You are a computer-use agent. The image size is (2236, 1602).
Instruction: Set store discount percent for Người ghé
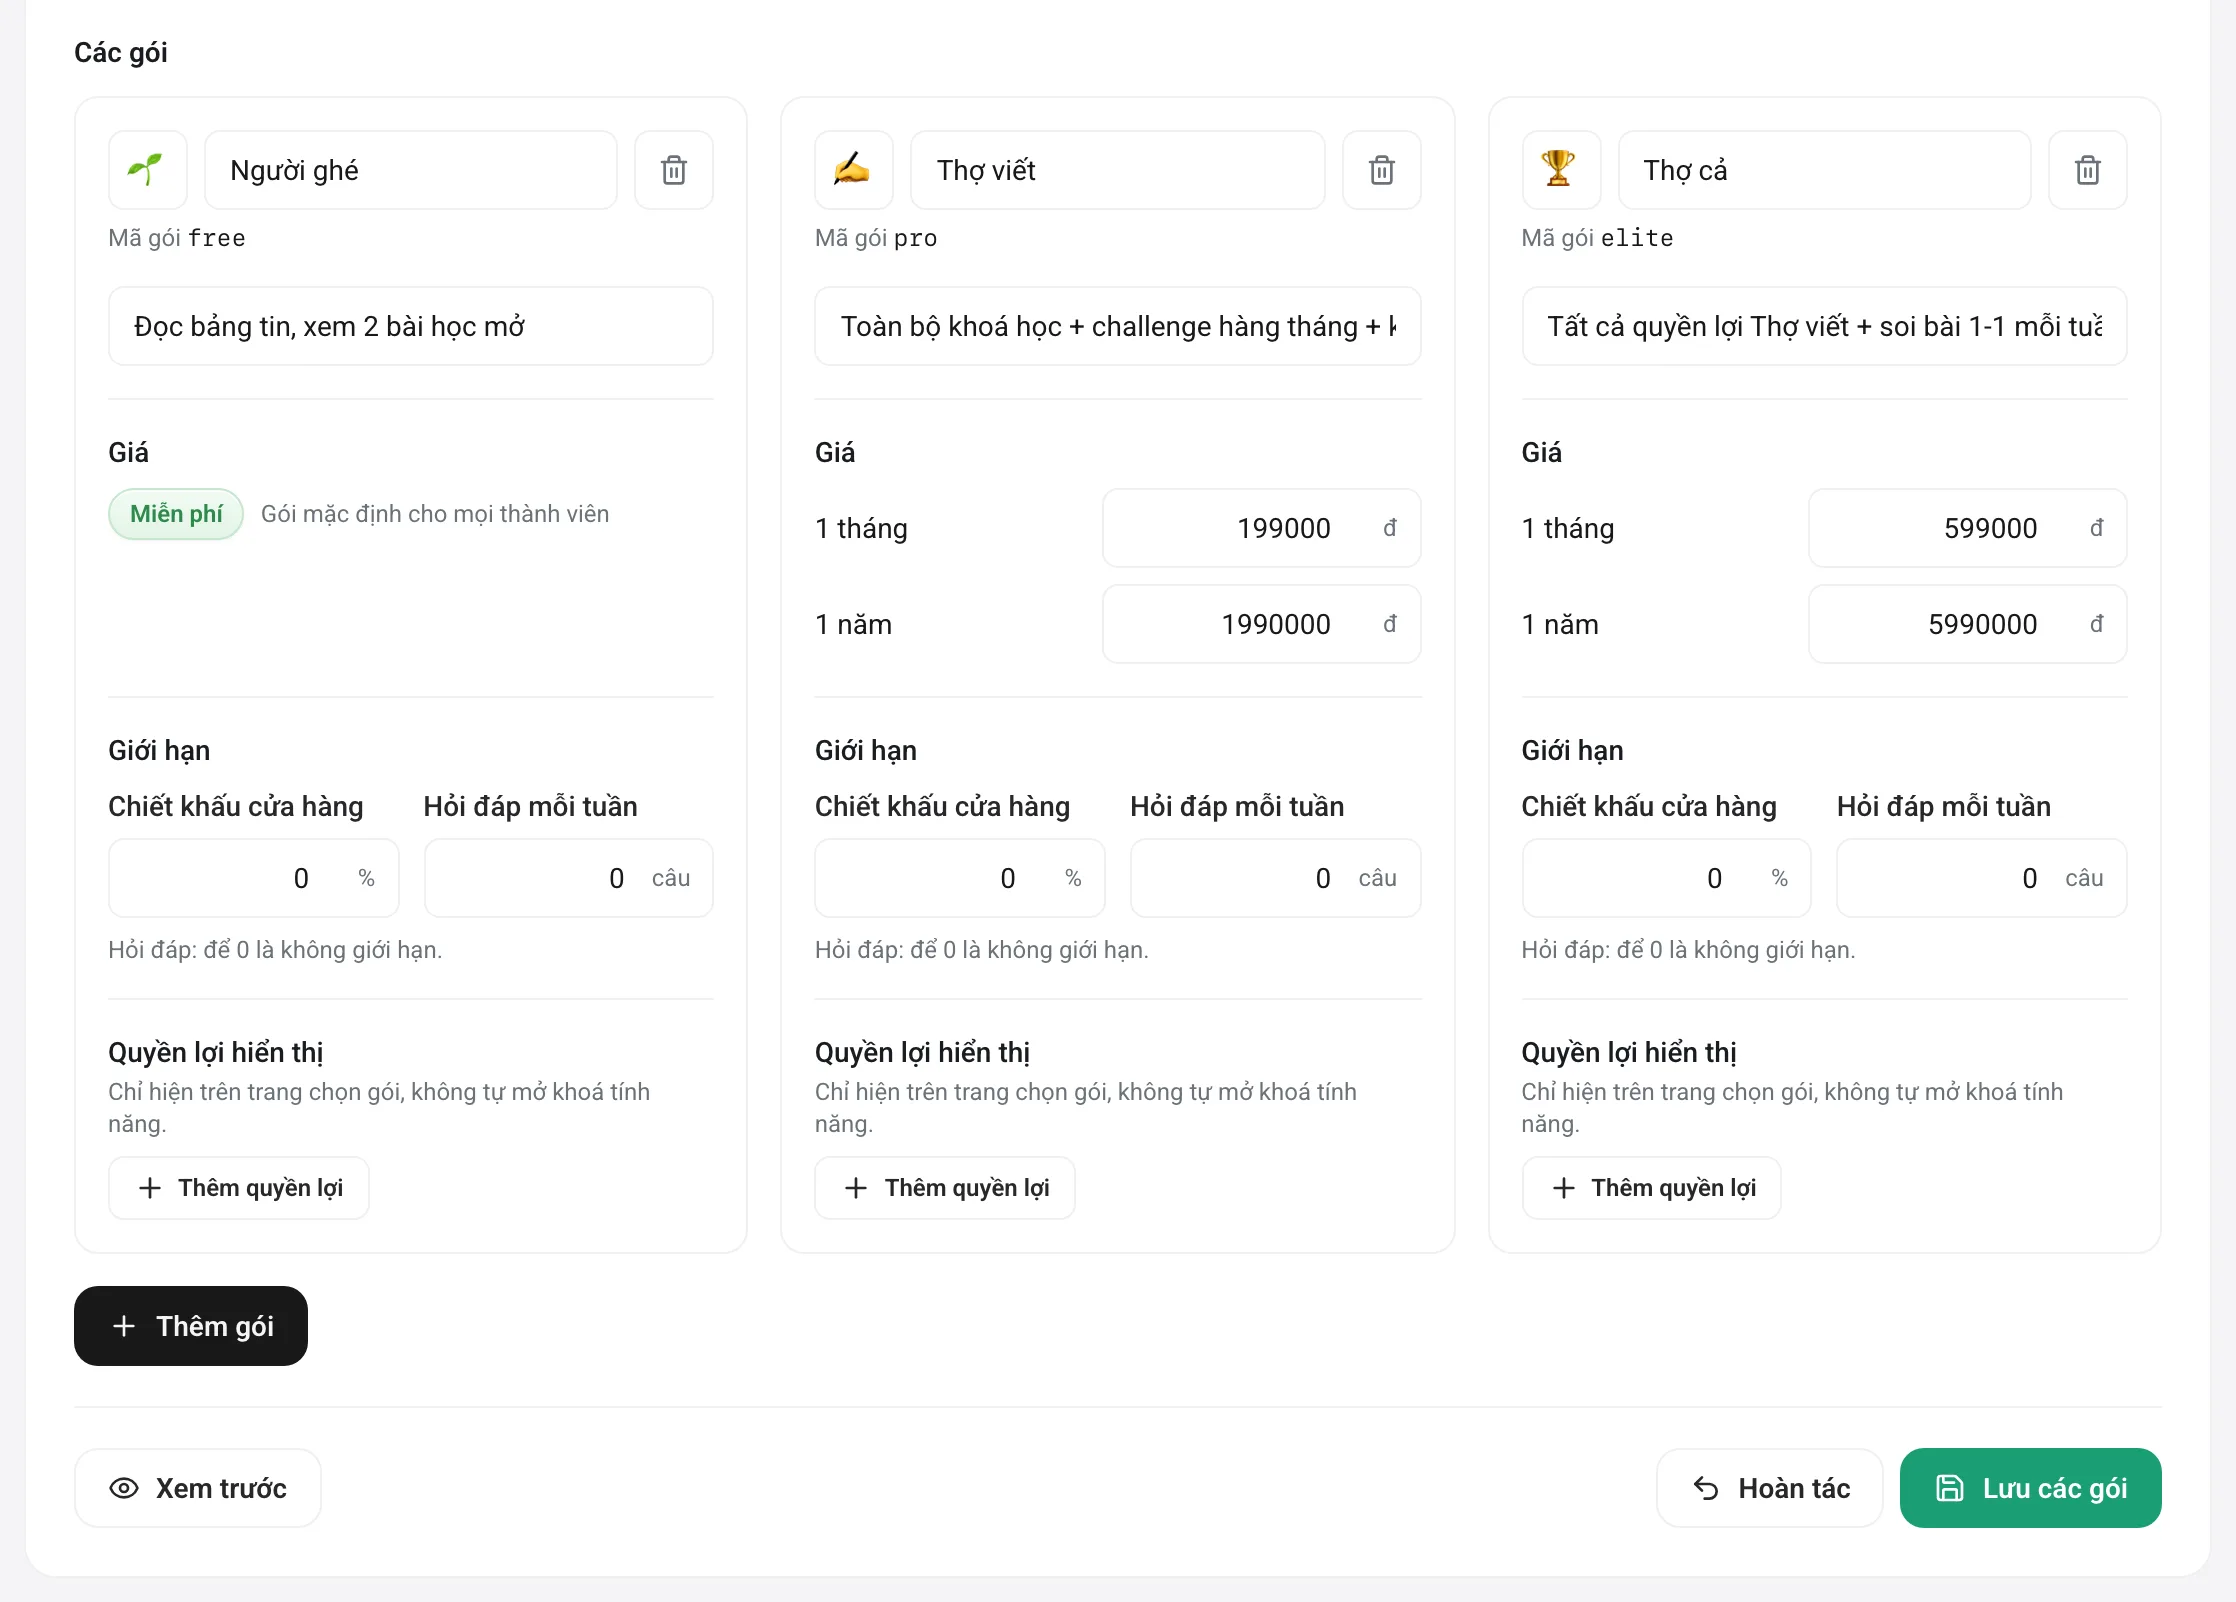pos(254,878)
